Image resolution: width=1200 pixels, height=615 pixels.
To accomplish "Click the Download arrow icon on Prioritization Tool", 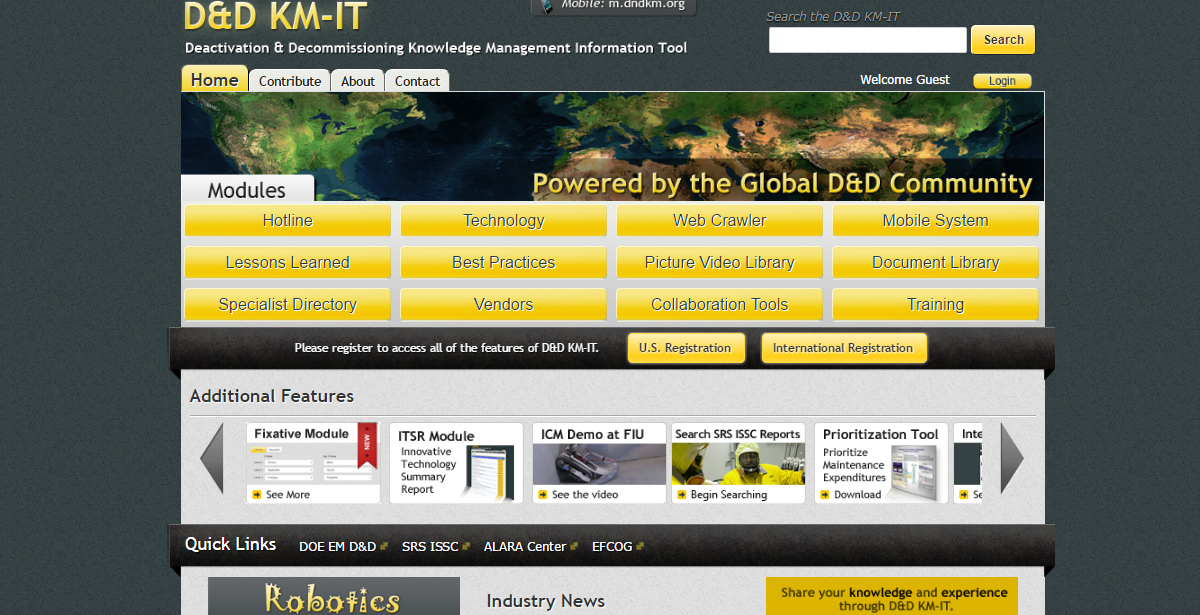I will point(826,494).
